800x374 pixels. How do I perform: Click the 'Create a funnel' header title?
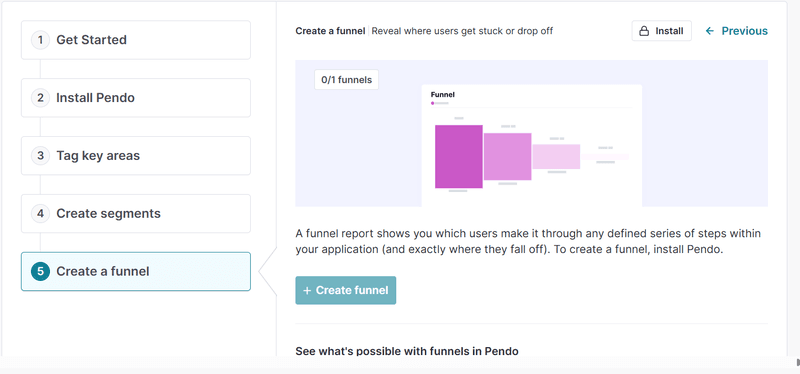pyautogui.click(x=330, y=31)
